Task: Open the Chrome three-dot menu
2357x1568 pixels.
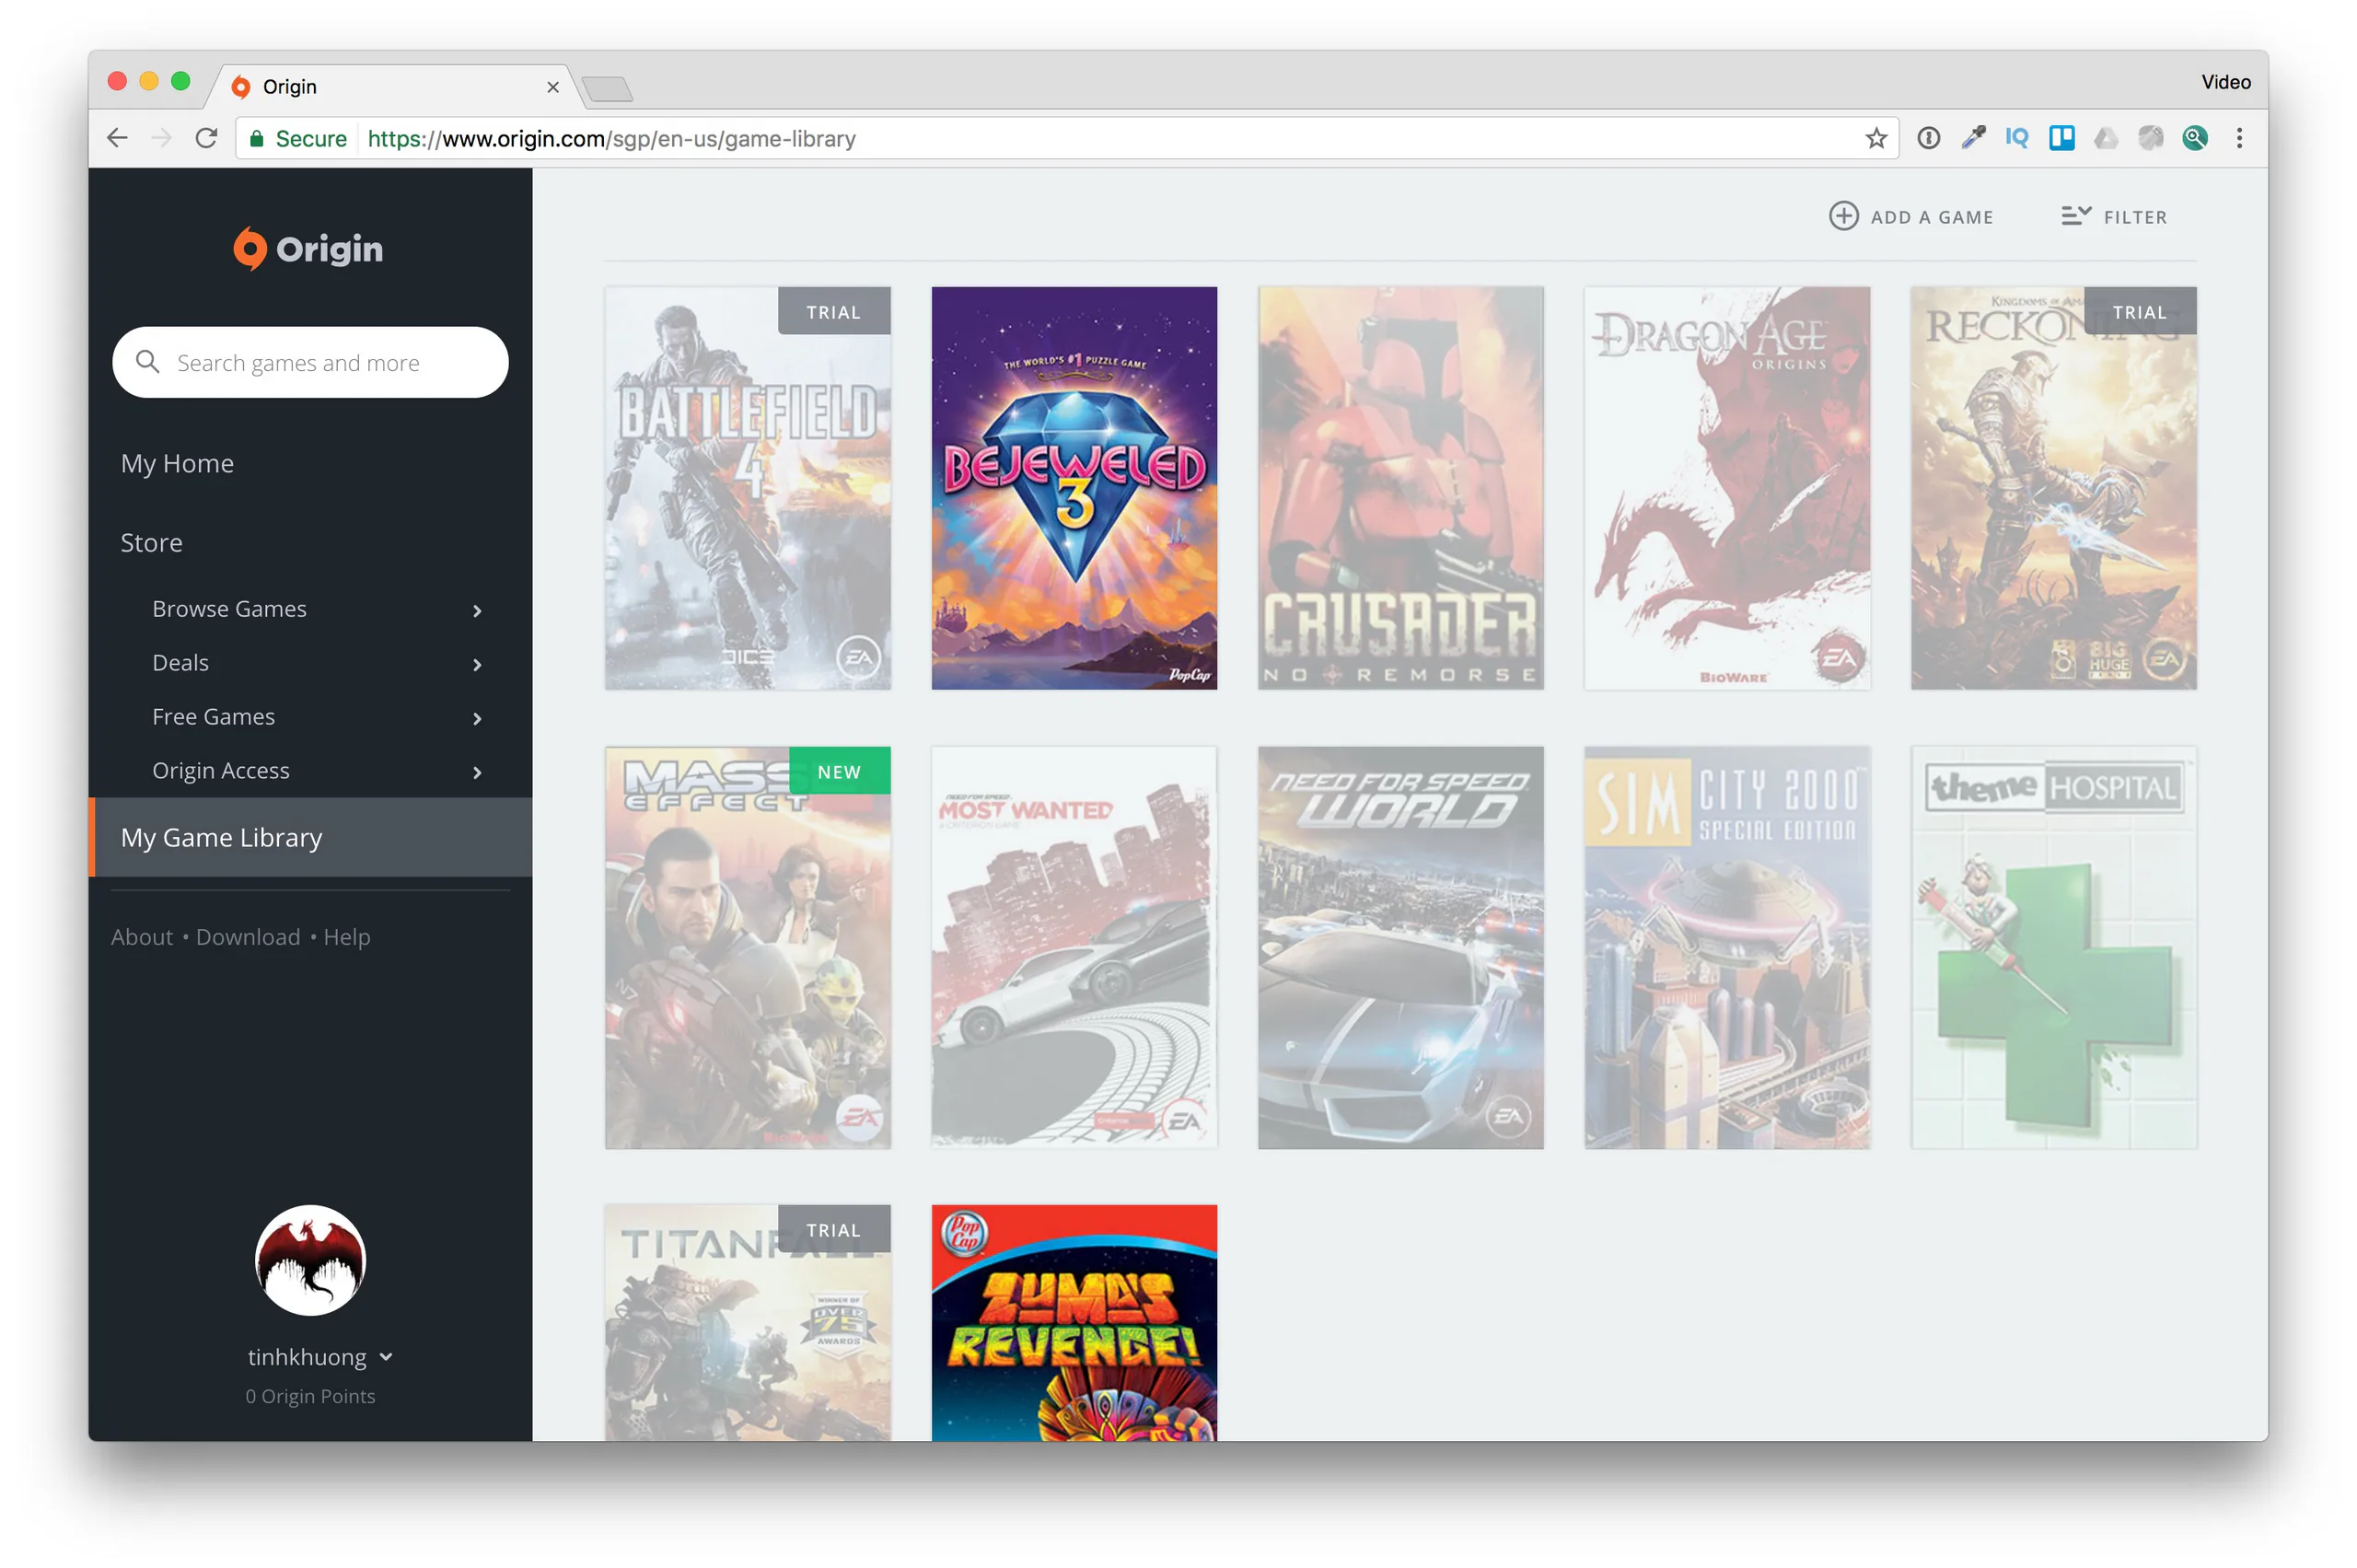Action: (x=2239, y=138)
